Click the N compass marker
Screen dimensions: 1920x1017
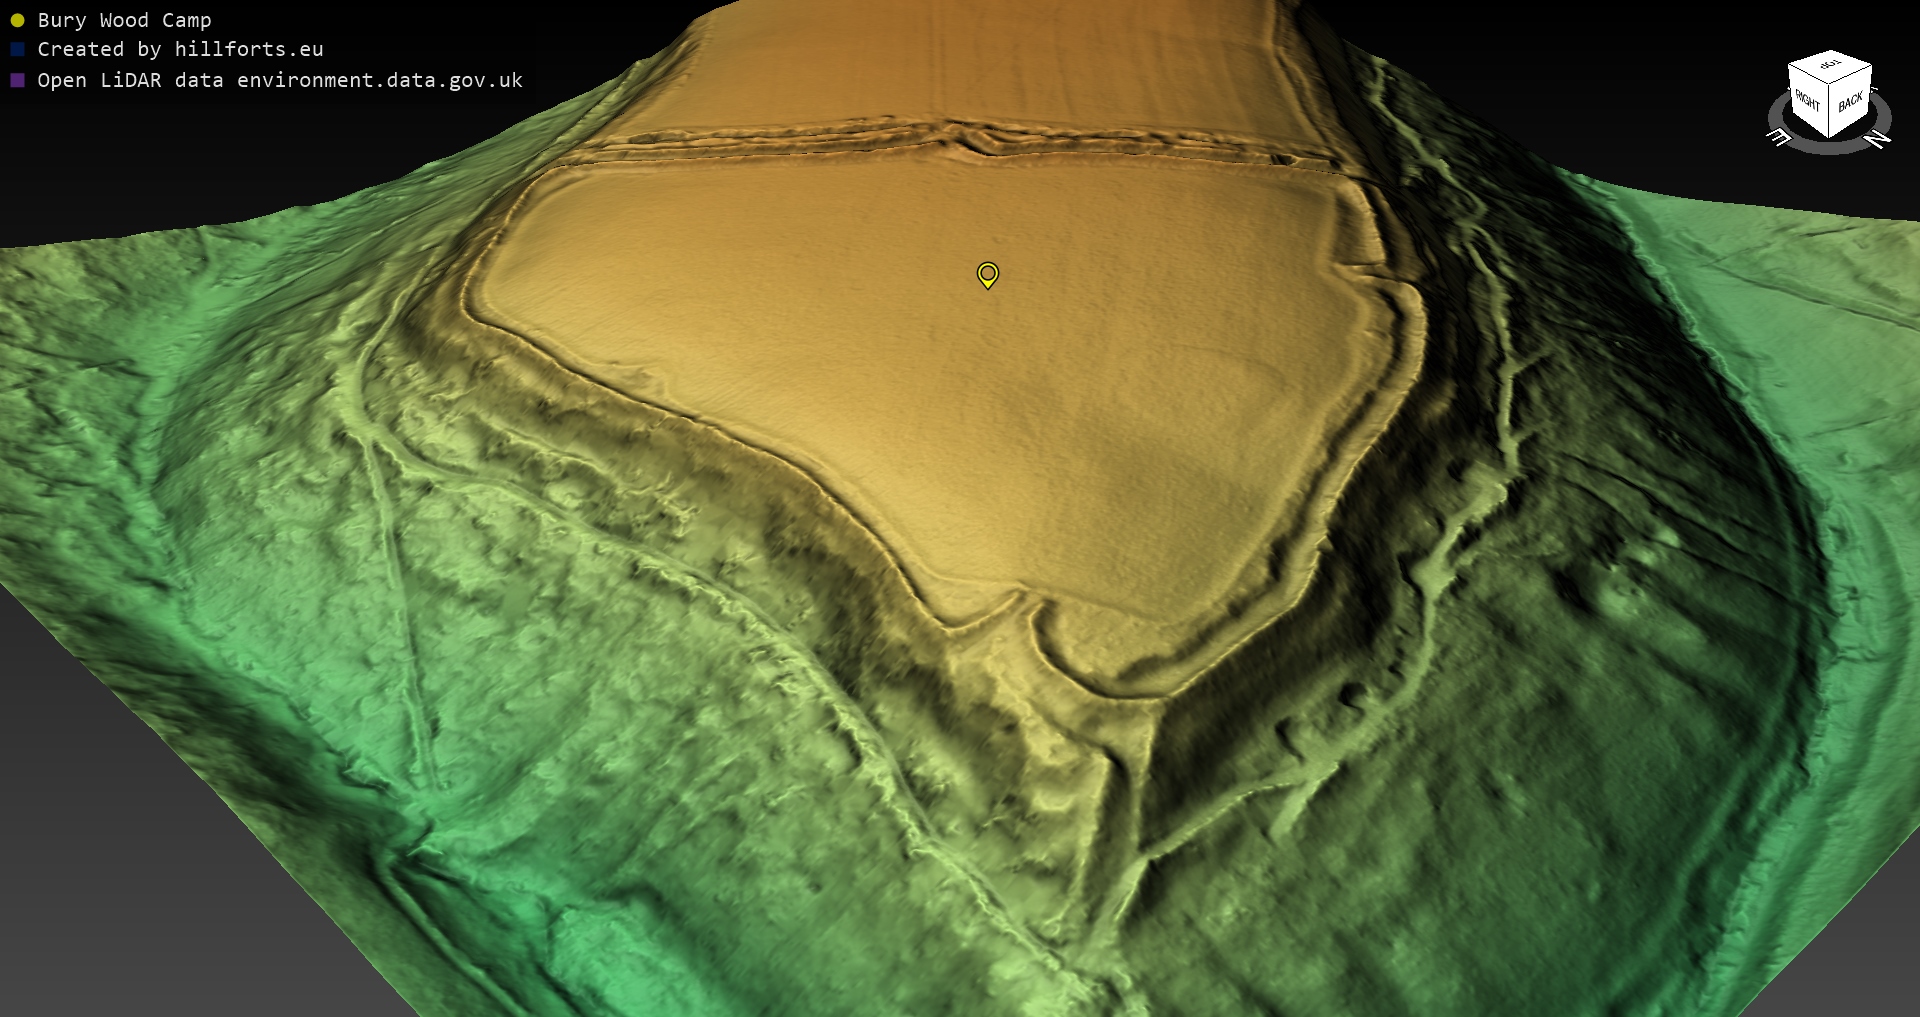1877,139
